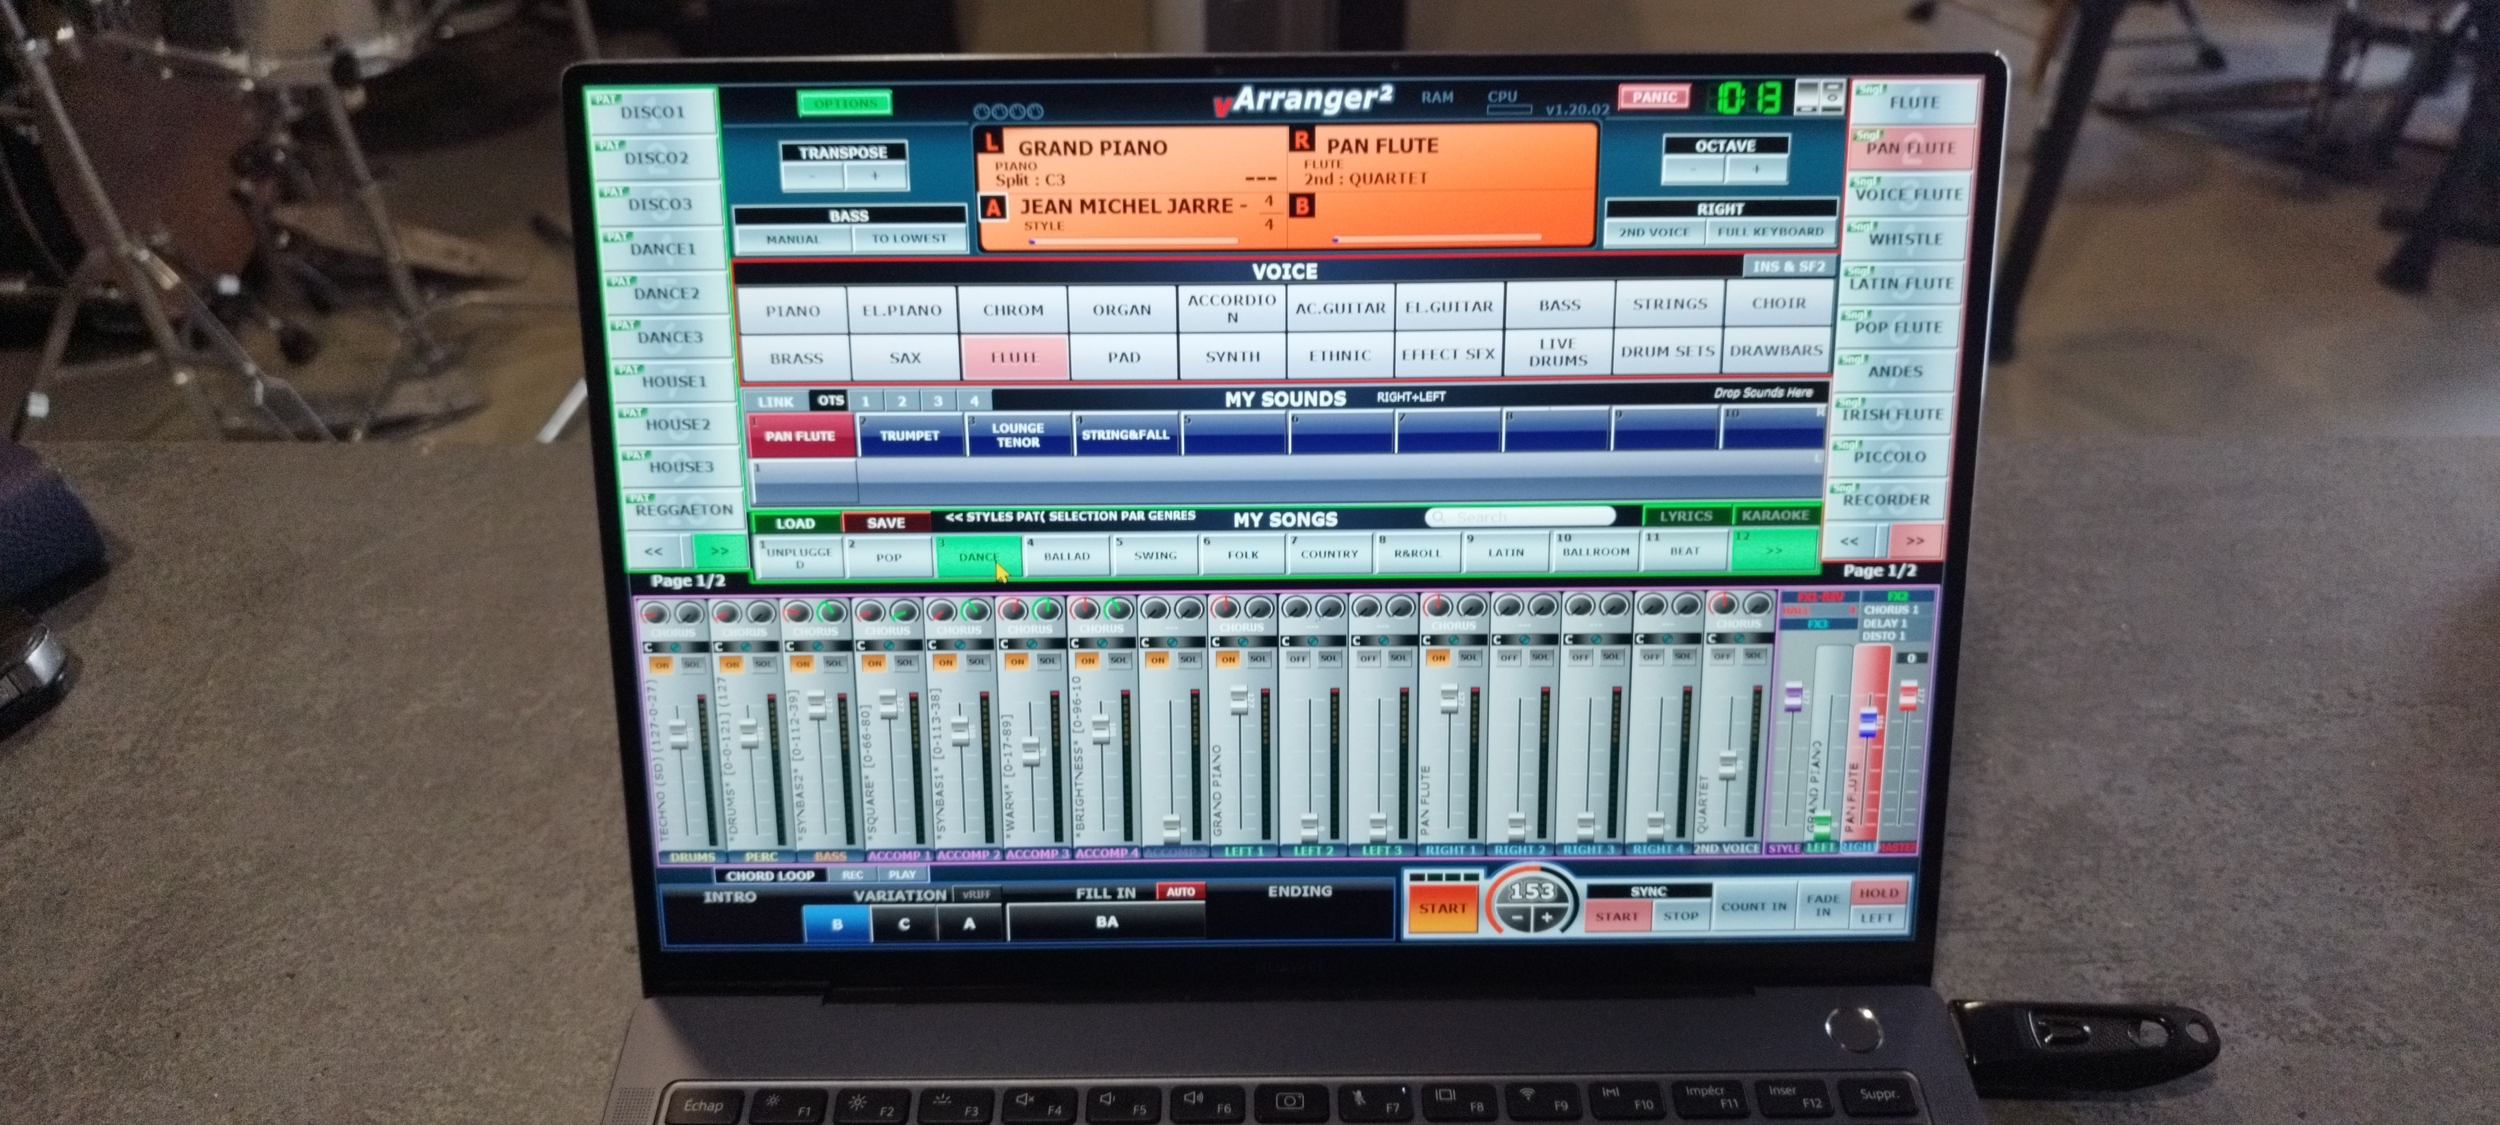Select the PIANO voice category
Image resolution: width=2500 pixels, height=1125 pixels.
point(793,311)
